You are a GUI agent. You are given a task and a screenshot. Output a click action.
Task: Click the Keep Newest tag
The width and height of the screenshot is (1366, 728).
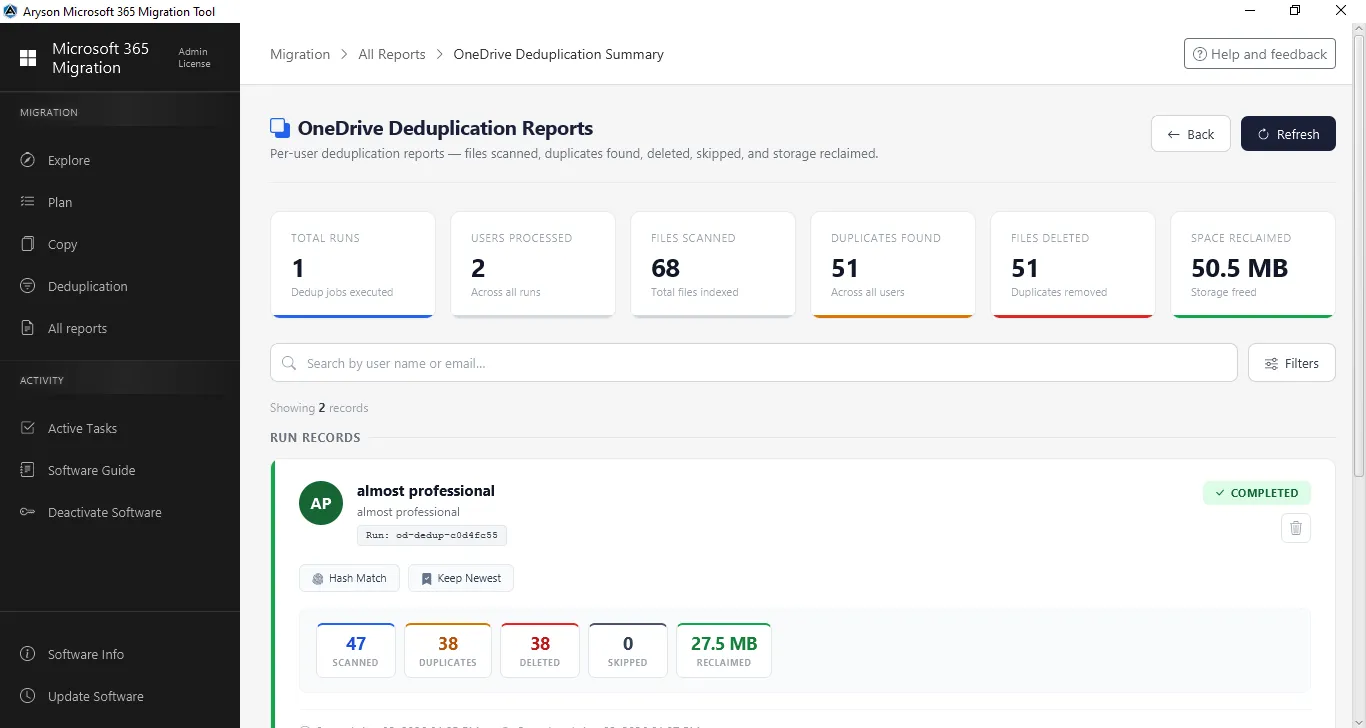coord(461,578)
